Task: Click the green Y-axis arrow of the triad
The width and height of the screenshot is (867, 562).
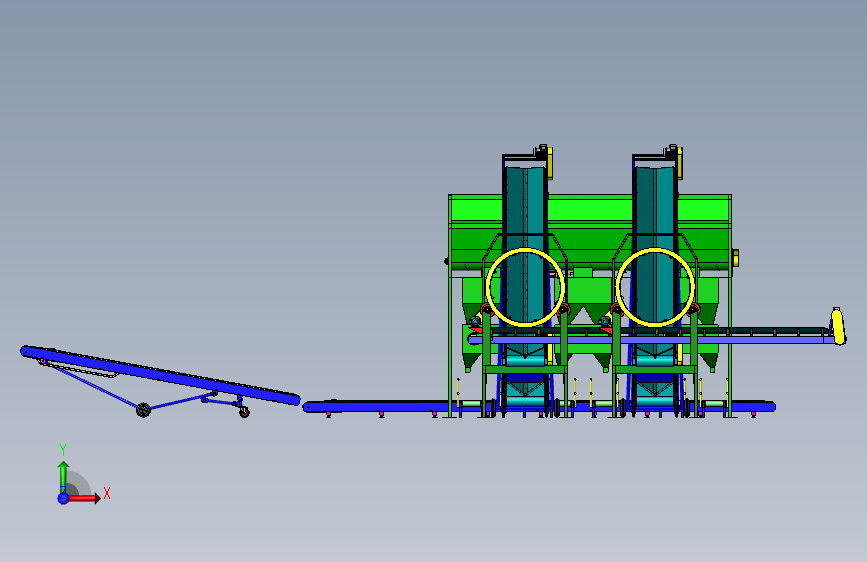Action: click(x=64, y=476)
